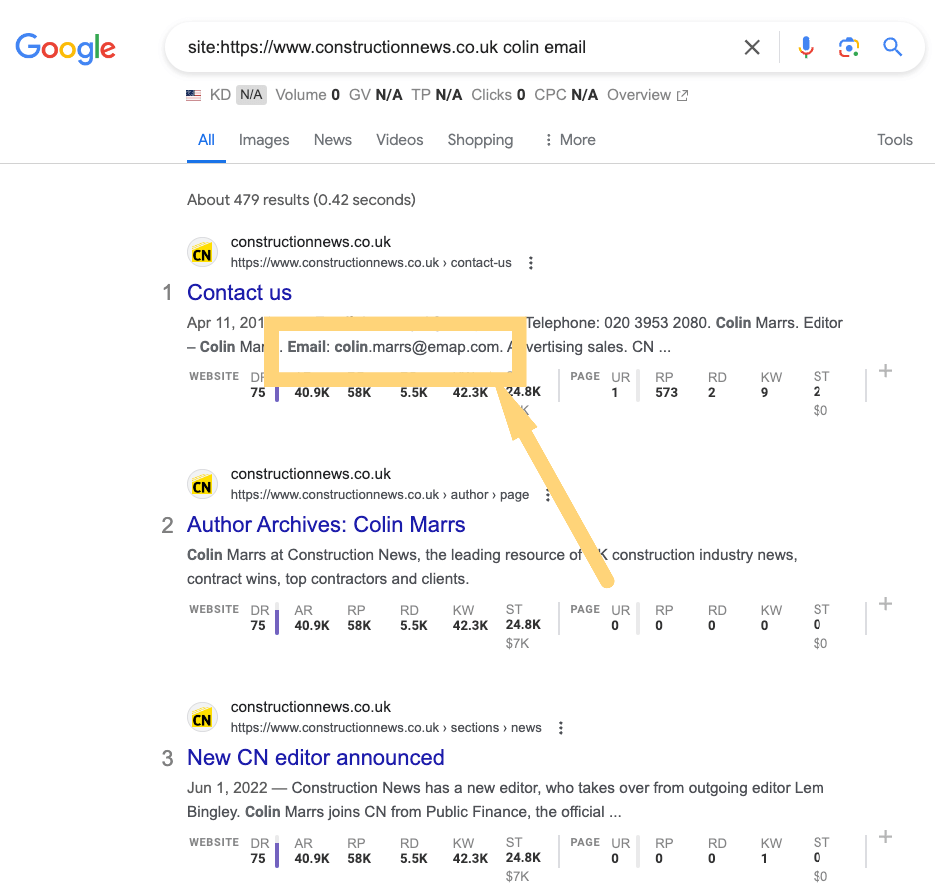The height and width of the screenshot is (885, 935).
Task: Click the blue search magnifier icon
Action: 893,47
